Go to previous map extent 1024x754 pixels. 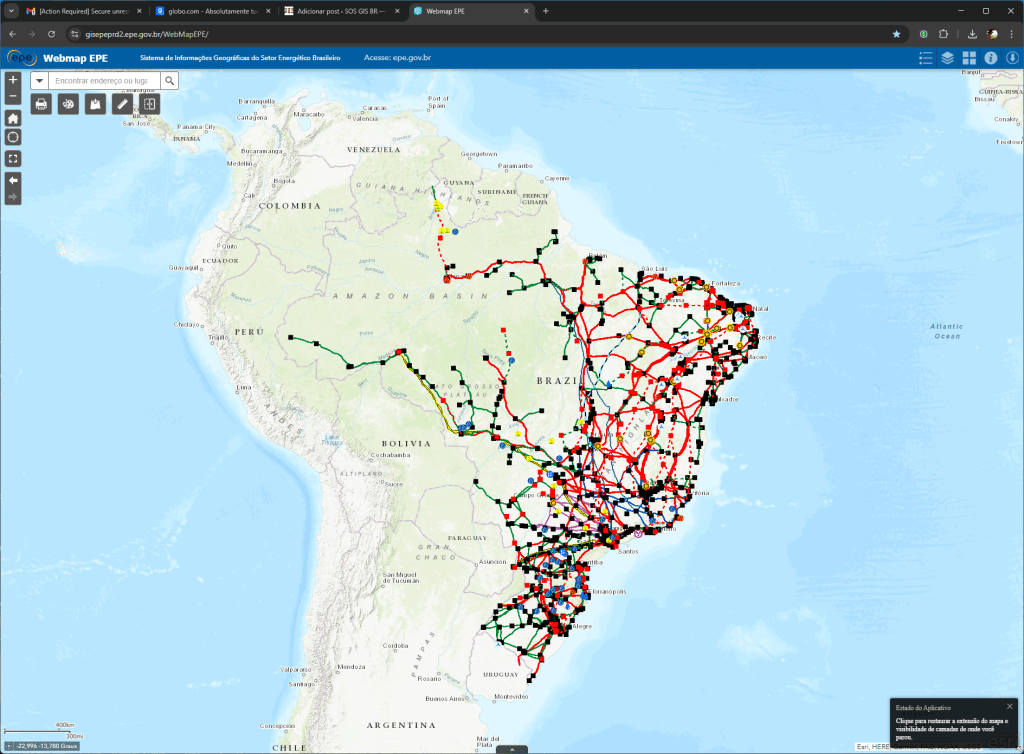pyautogui.click(x=13, y=180)
